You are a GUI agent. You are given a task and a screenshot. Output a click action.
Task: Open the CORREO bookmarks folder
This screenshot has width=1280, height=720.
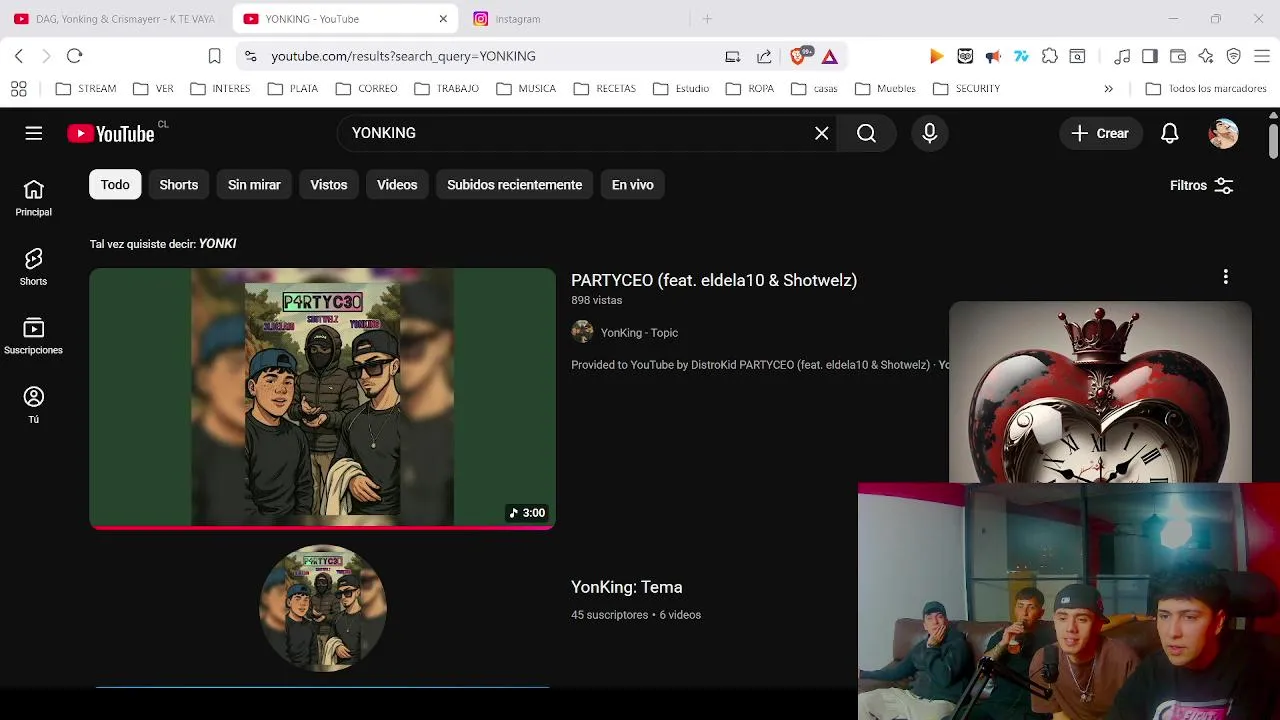click(366, 89)
